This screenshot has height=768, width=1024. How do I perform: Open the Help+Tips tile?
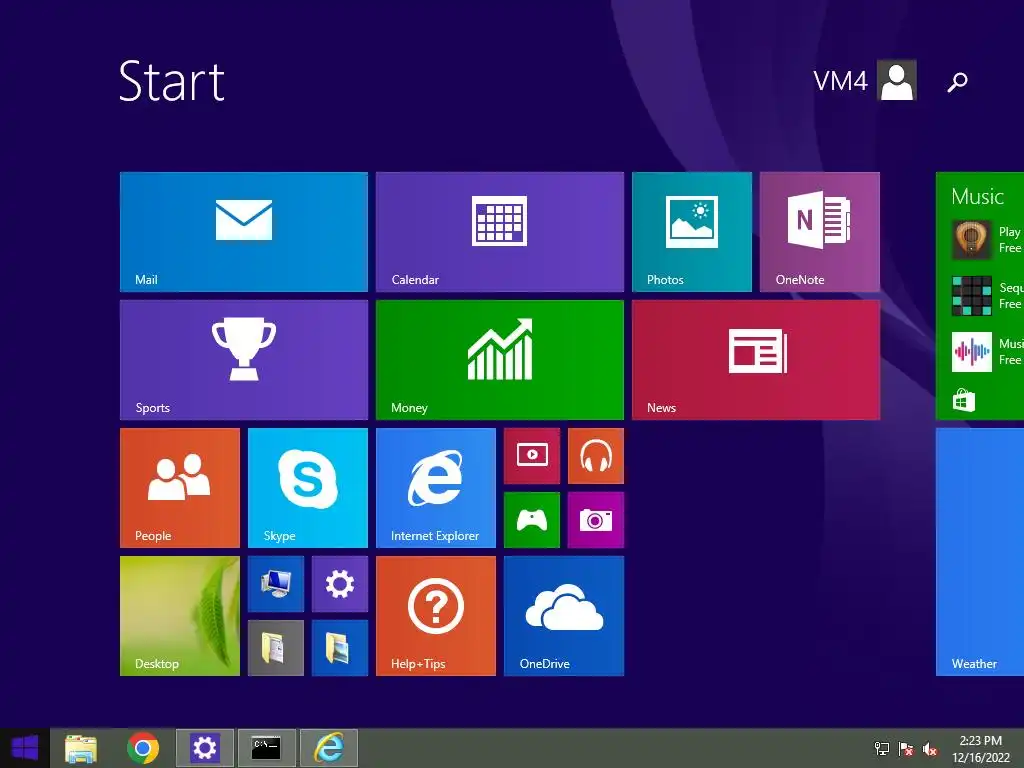click(x=436, y=616)
